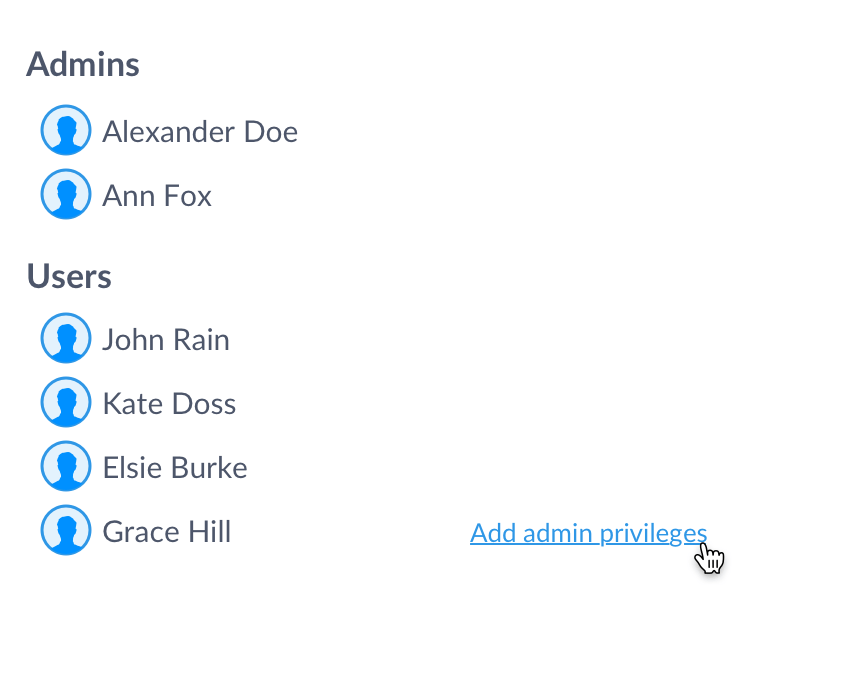The height and width of the screenshot is (700, 860).
Task: Open Elsie Burke user entry
Action: (x=175, y=468)
